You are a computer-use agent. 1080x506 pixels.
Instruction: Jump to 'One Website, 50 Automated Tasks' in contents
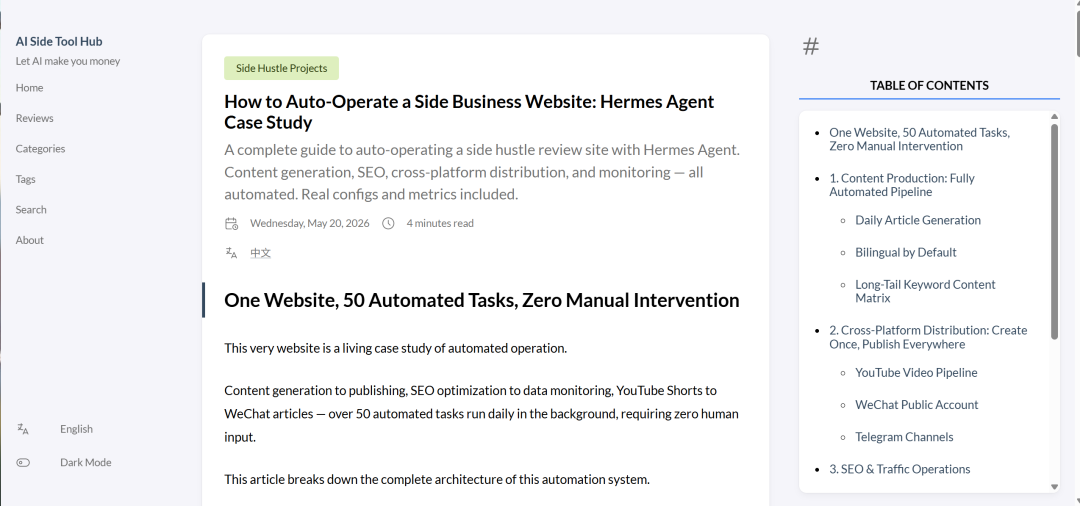pos(920,139)
